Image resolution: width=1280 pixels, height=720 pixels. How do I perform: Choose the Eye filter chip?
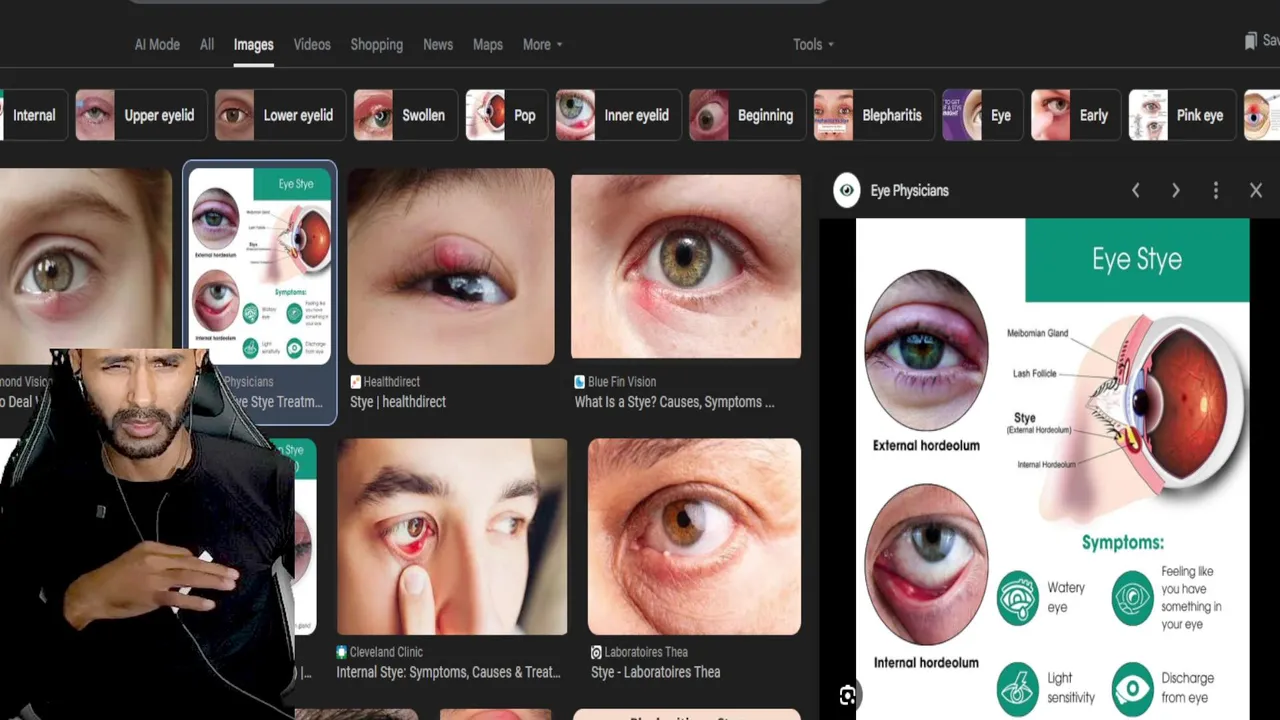coord(983,115)
